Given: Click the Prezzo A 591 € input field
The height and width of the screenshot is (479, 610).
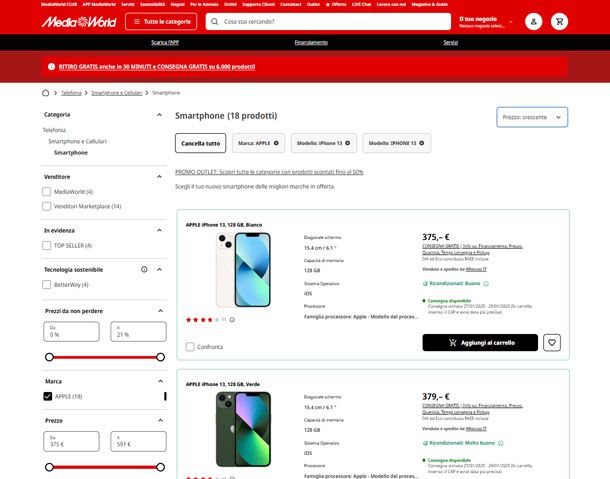Looking at the screenshot, I should click(x=138, y=441).
